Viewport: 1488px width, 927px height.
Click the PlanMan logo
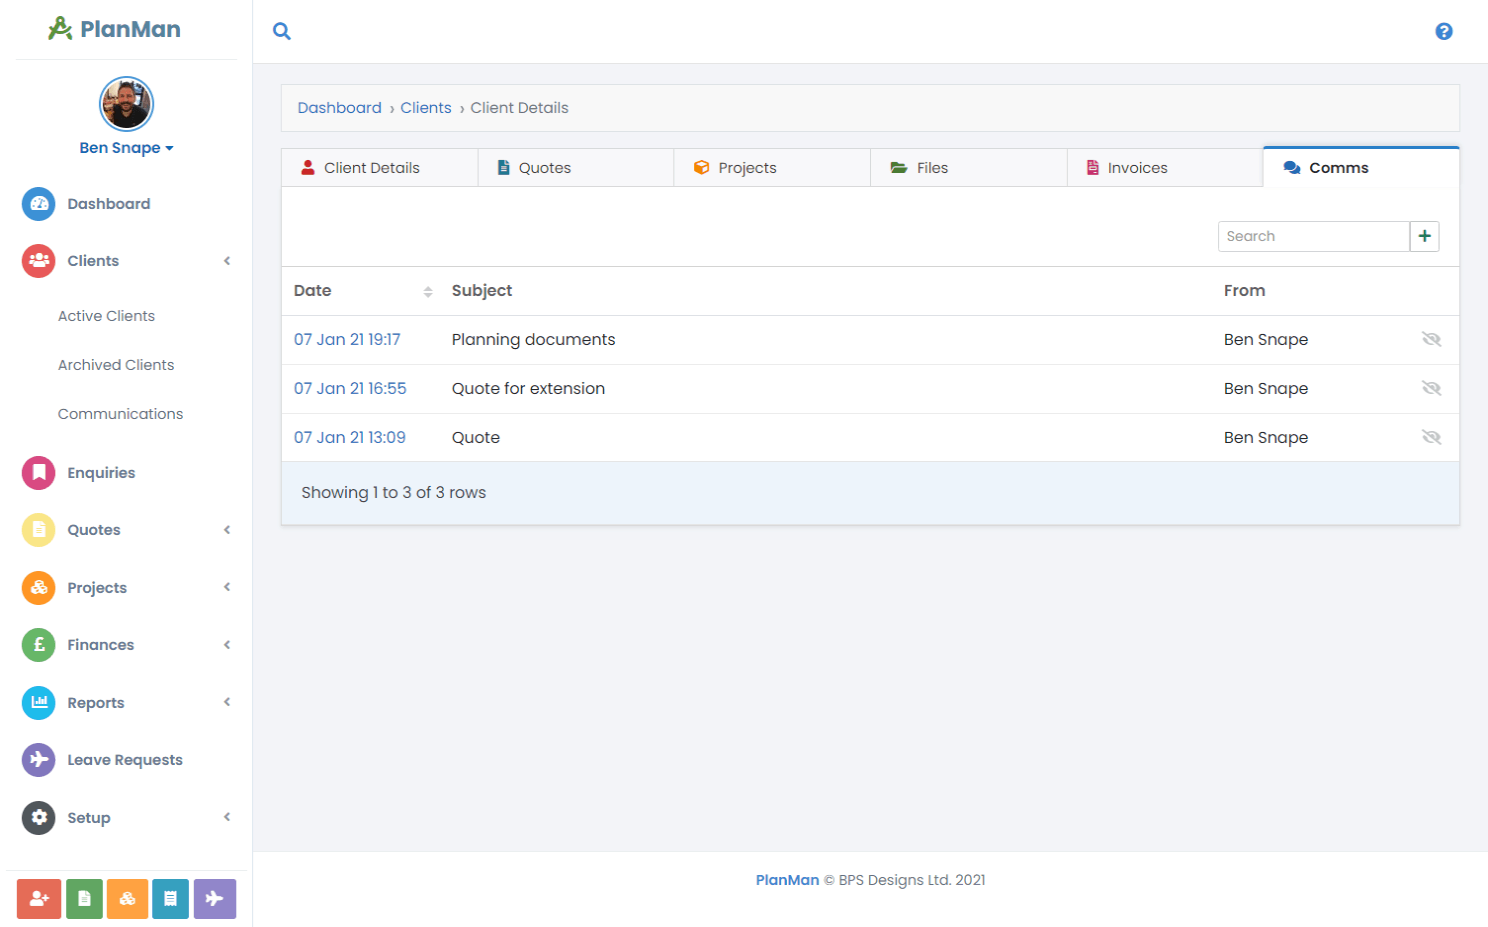[x=115, y=29]
